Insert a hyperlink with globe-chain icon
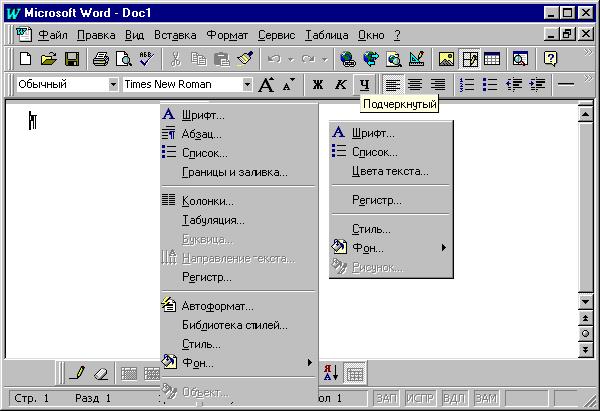The height and width of the screenshot is (411, 600). pyautogui.click(x=347, y=59)
